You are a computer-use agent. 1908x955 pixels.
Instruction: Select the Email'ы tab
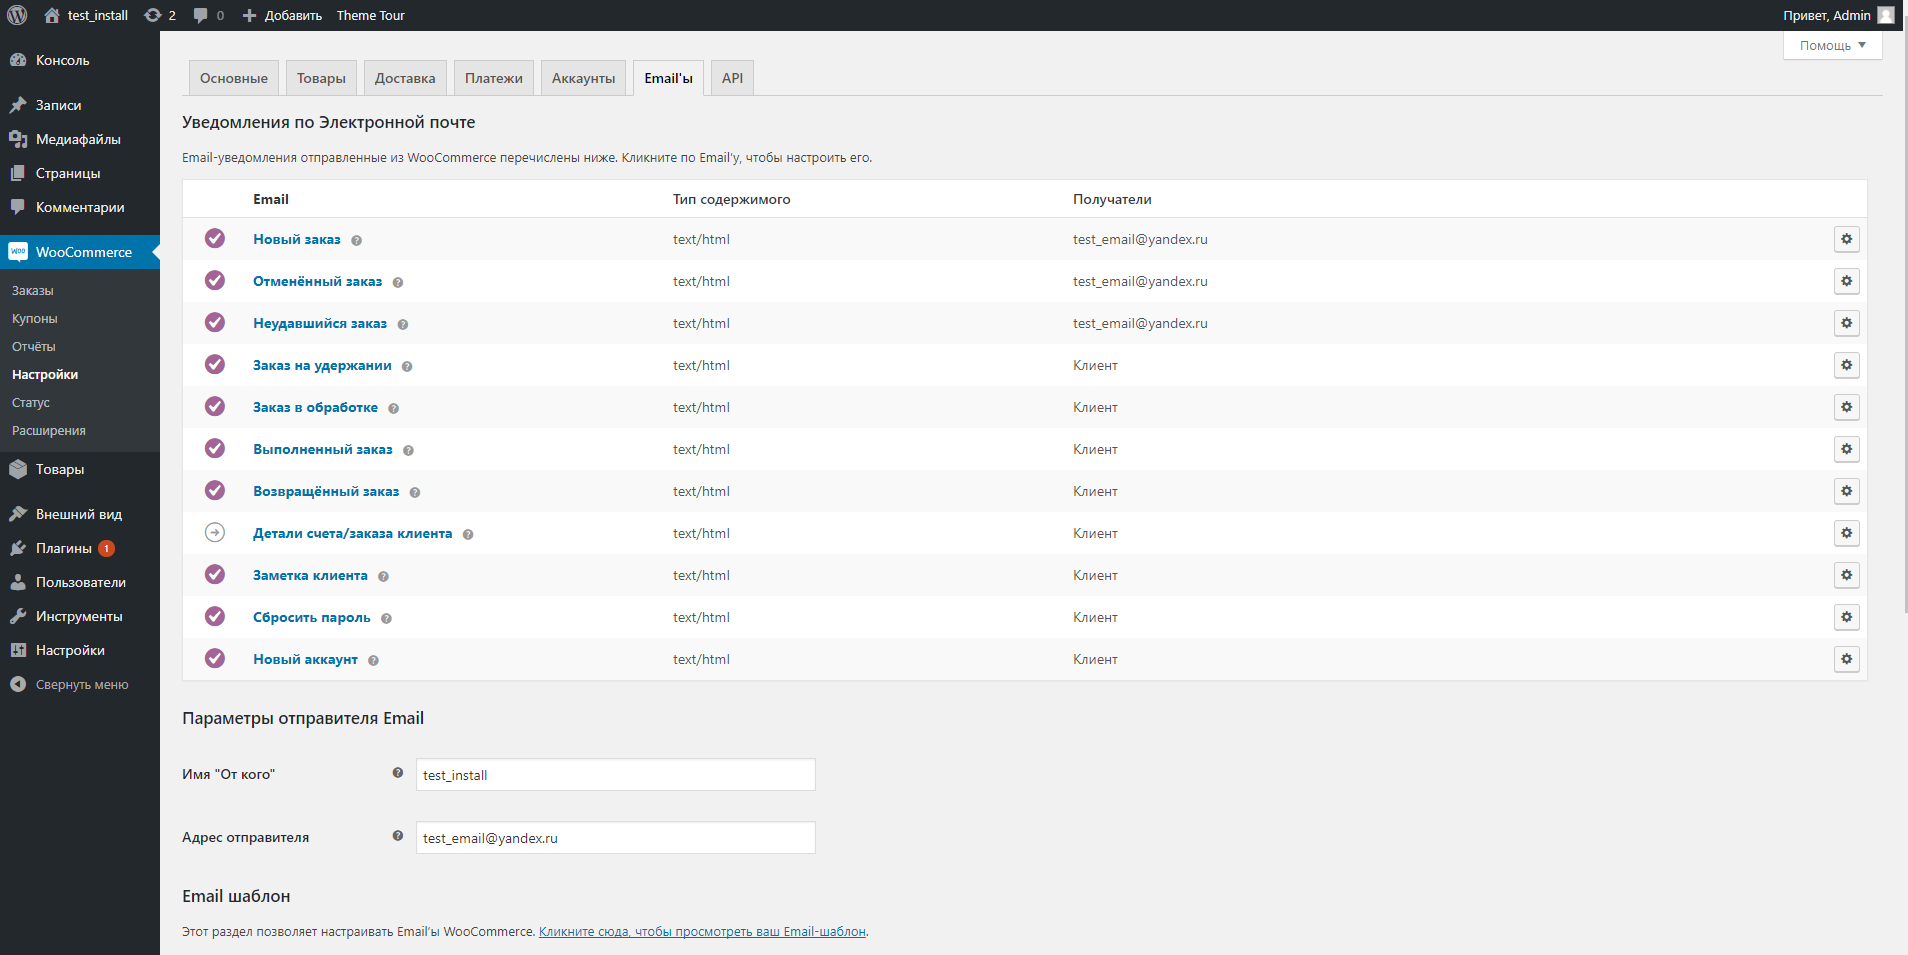point(668,78)
